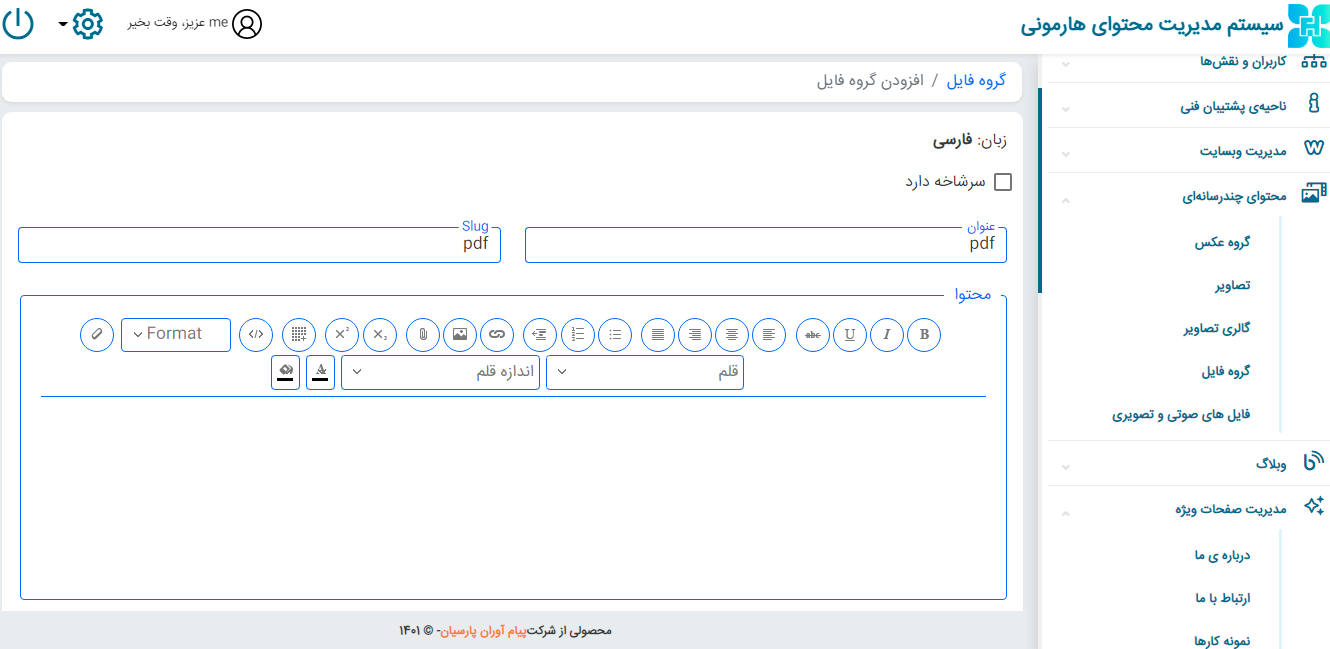This screenshot has width=1330, height=649.
Task: Open the 'قلم' font dropdown
Action: pos(645,373)
